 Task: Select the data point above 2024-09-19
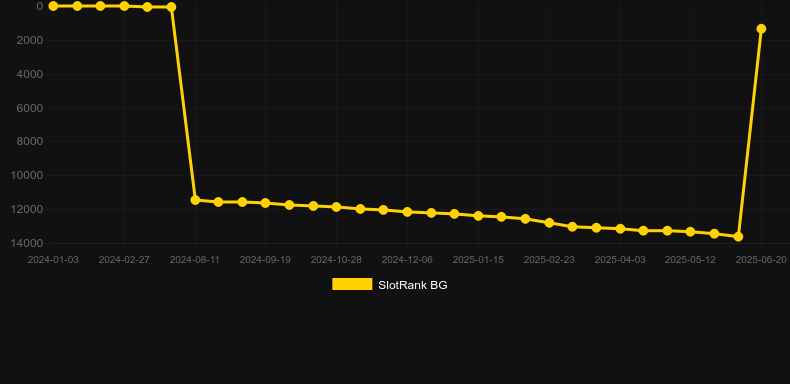[x=266, y=203]
